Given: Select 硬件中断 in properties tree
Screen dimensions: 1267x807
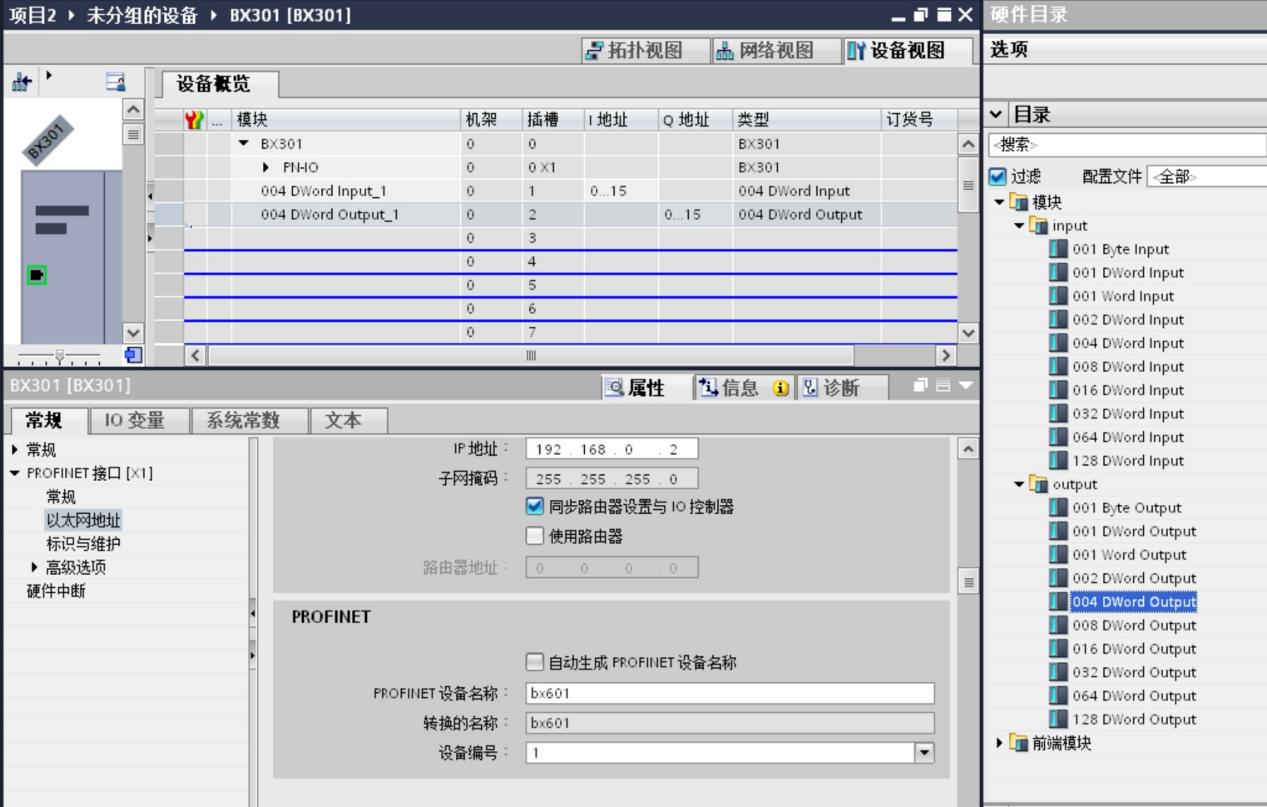Looking at the screenshot, I should point(57,590).
